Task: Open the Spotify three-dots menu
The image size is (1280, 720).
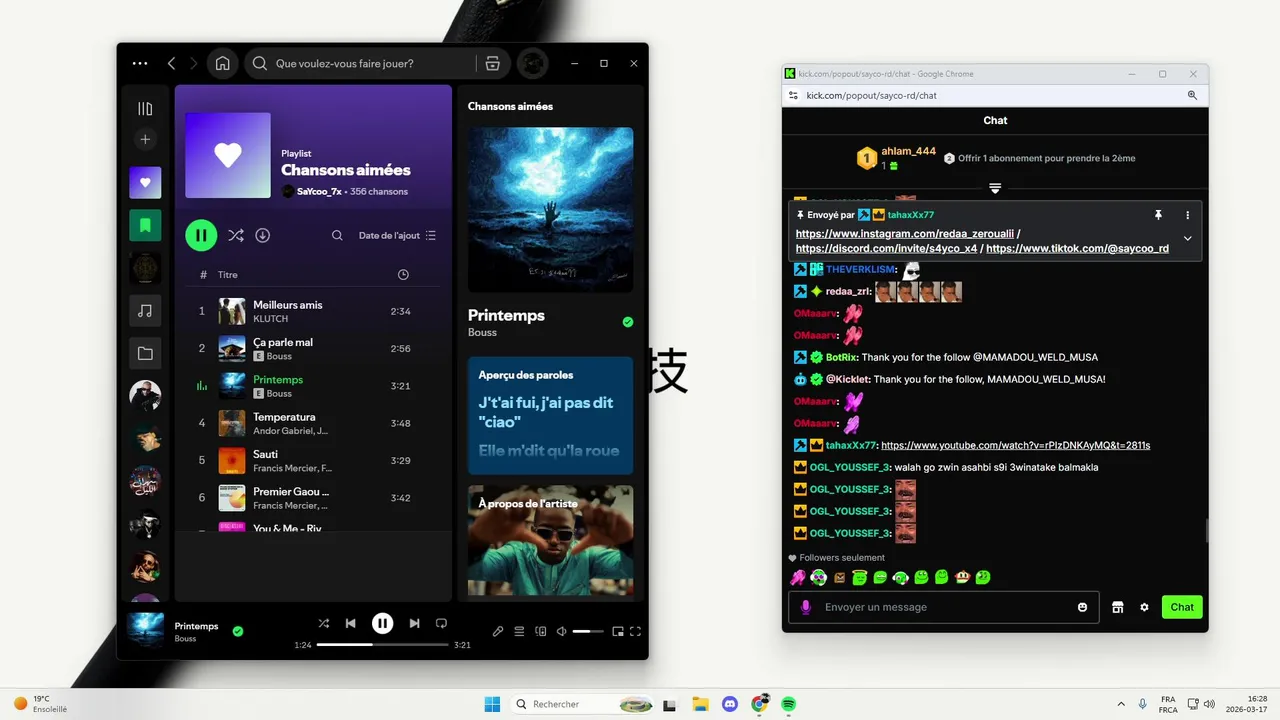Action: (x=140, y=63)
